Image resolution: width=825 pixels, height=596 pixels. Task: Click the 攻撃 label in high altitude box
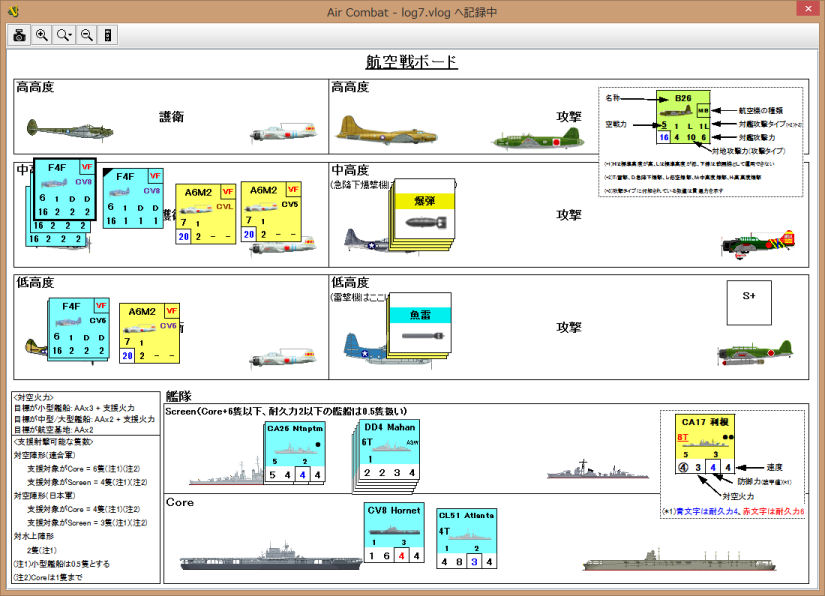click(x=569, y=116)
